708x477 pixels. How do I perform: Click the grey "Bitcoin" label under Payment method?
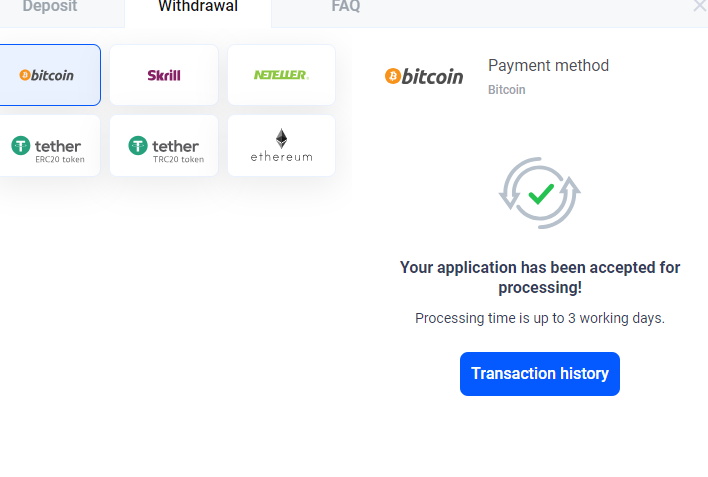pyautogui.click(x=506, y=90)
